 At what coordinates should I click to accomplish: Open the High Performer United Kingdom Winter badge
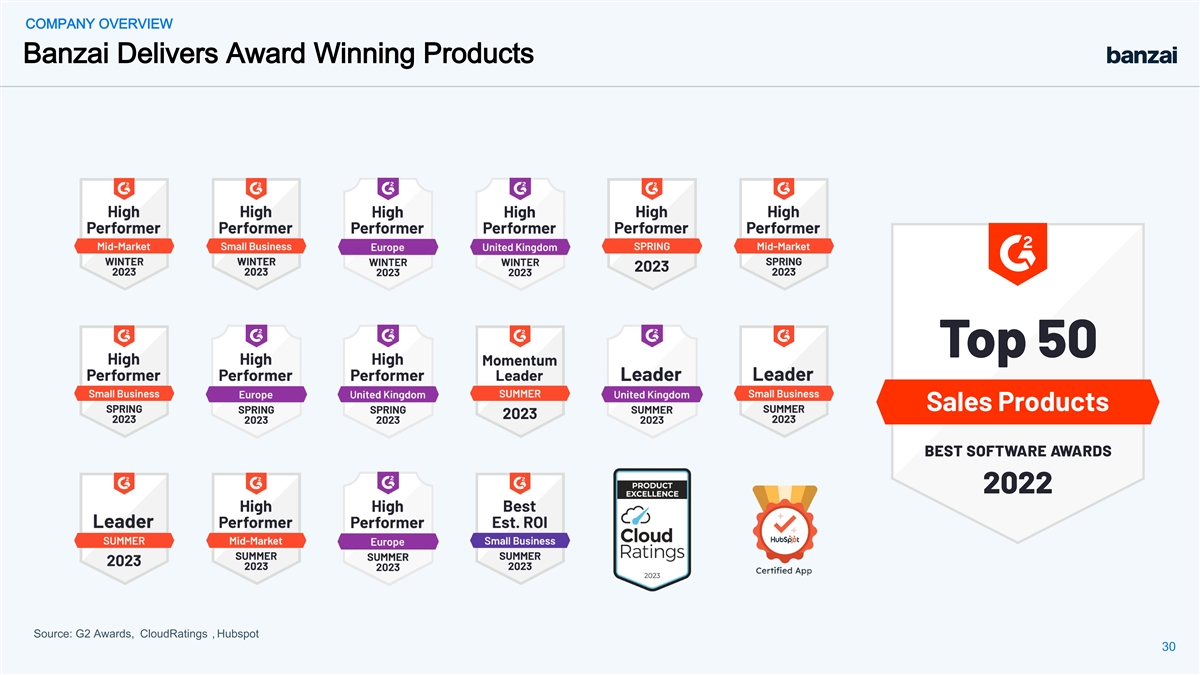point(519,234)
